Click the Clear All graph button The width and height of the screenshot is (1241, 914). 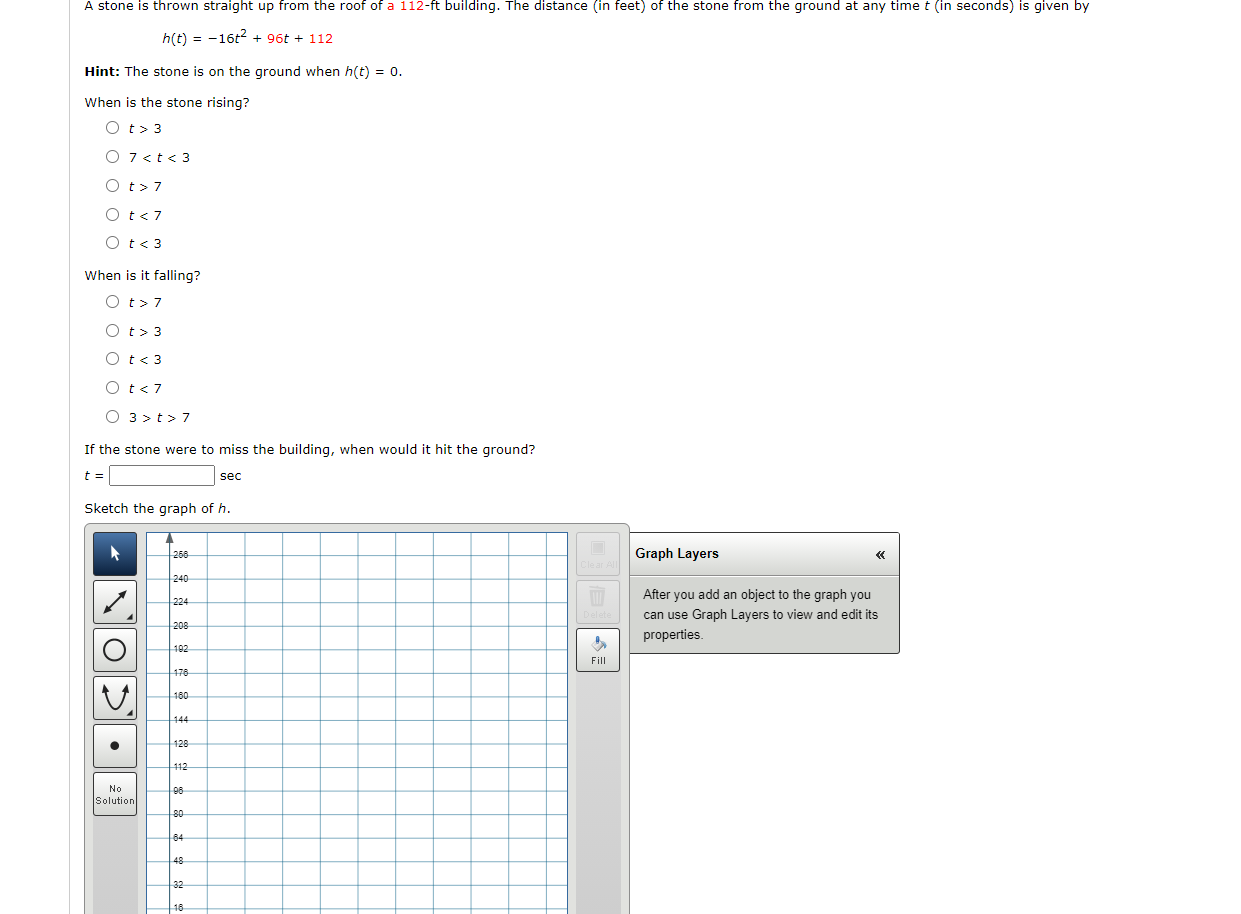[x=598, y=554]
